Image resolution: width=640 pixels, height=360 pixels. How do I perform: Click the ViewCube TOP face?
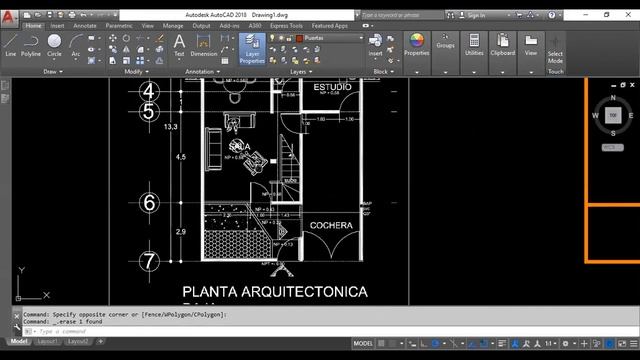point(613,116)
